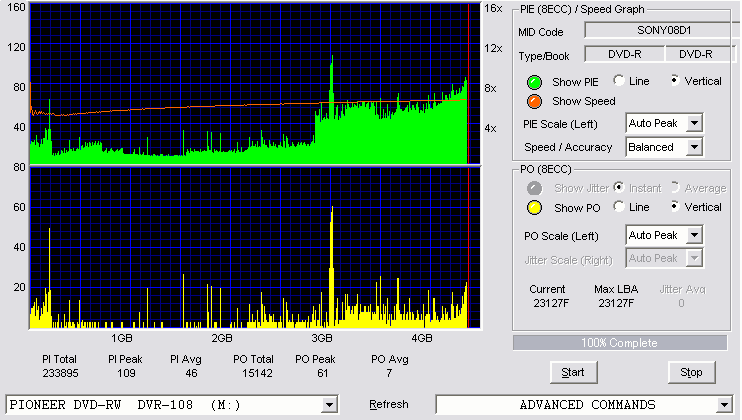The width and height of the screenshot is (742, 420).
Task: Click PI Avg value 46
Action: 191,373
